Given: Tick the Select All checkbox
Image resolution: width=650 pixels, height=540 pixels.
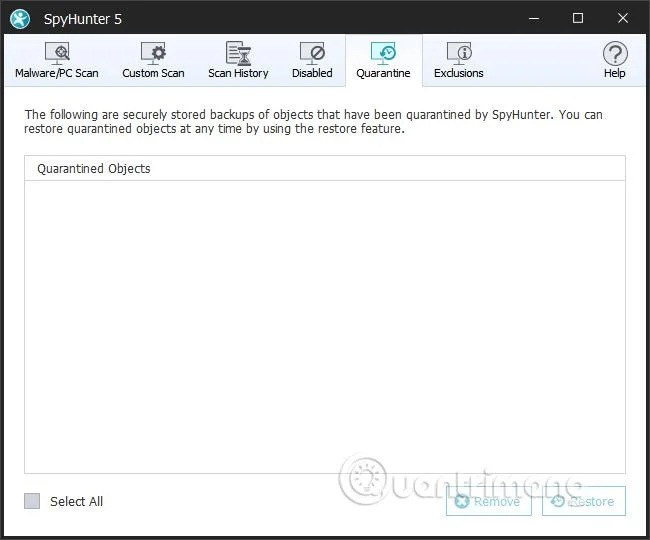Looking at the screenshot, I should tap(32, 501).
